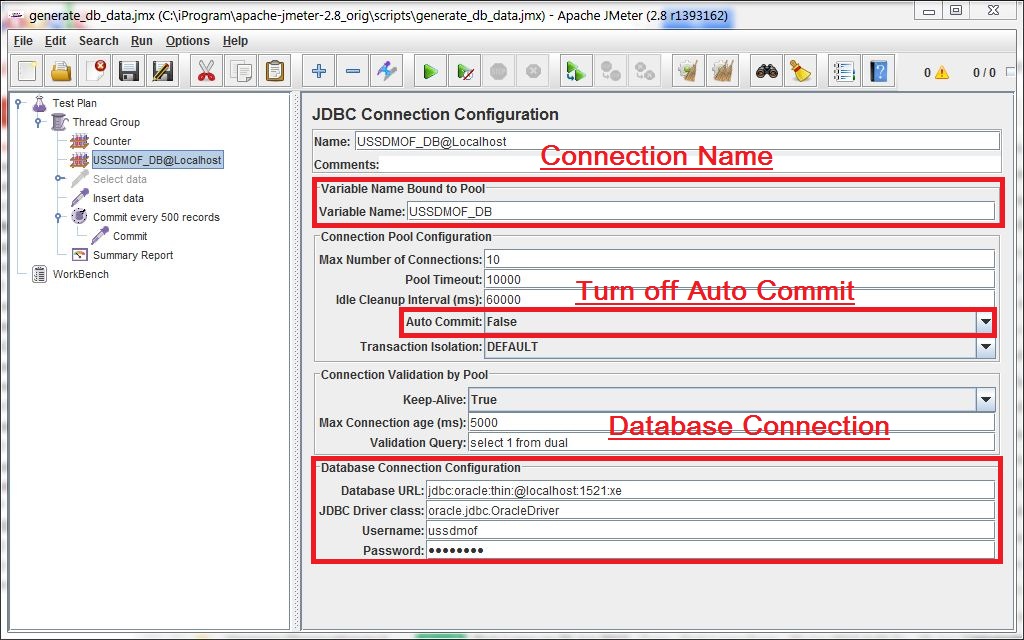Viewport: 1024px width, 640px height.
Task: Select the Thread Group tree item
Action: [x=106, y=122]
